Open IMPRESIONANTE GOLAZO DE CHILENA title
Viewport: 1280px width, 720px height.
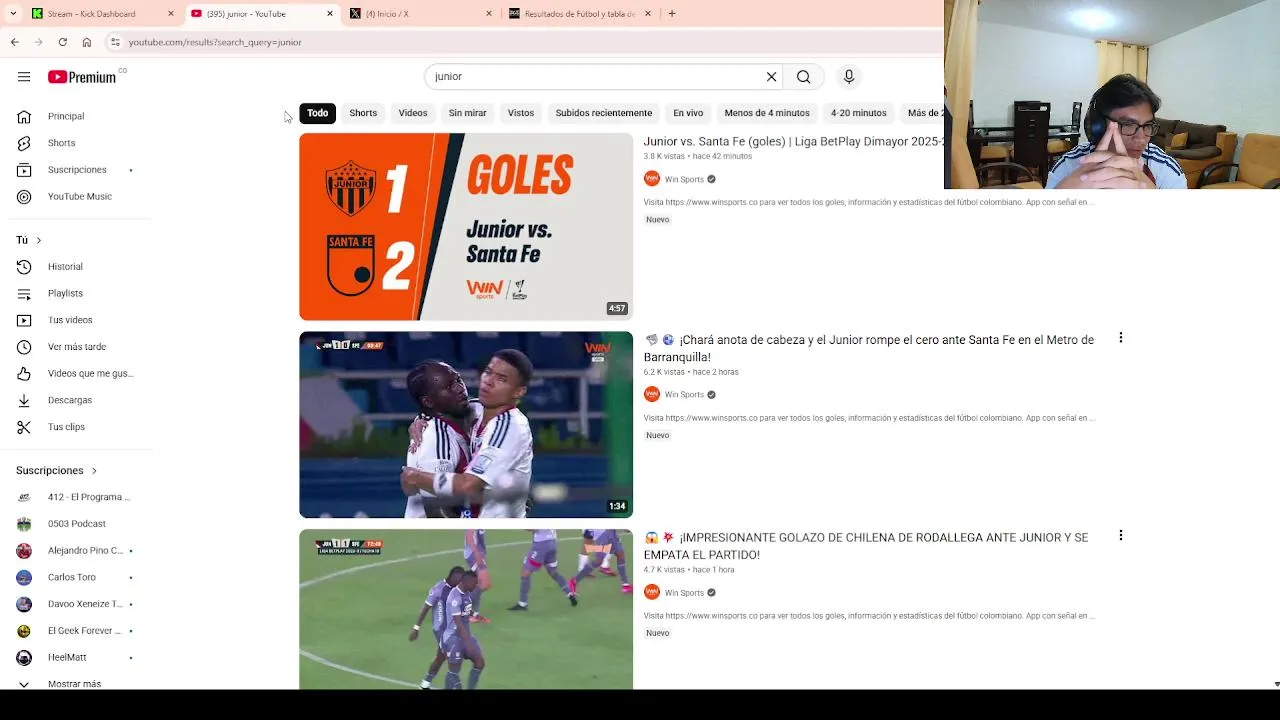[x=866, y=546]
